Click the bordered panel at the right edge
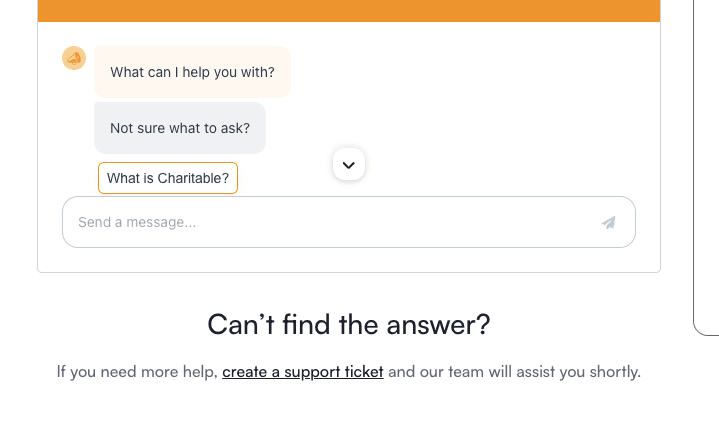The width and height of the screenshot is (719, 423). (706, 167)
